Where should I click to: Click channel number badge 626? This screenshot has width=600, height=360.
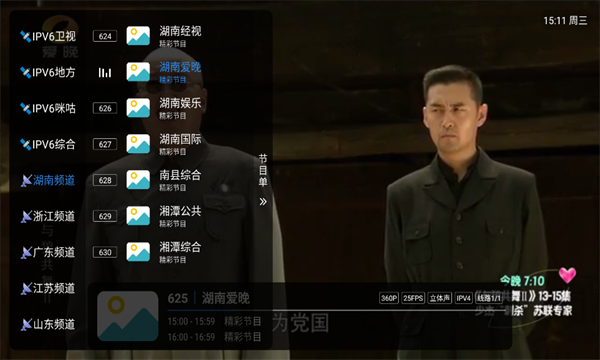105,108
